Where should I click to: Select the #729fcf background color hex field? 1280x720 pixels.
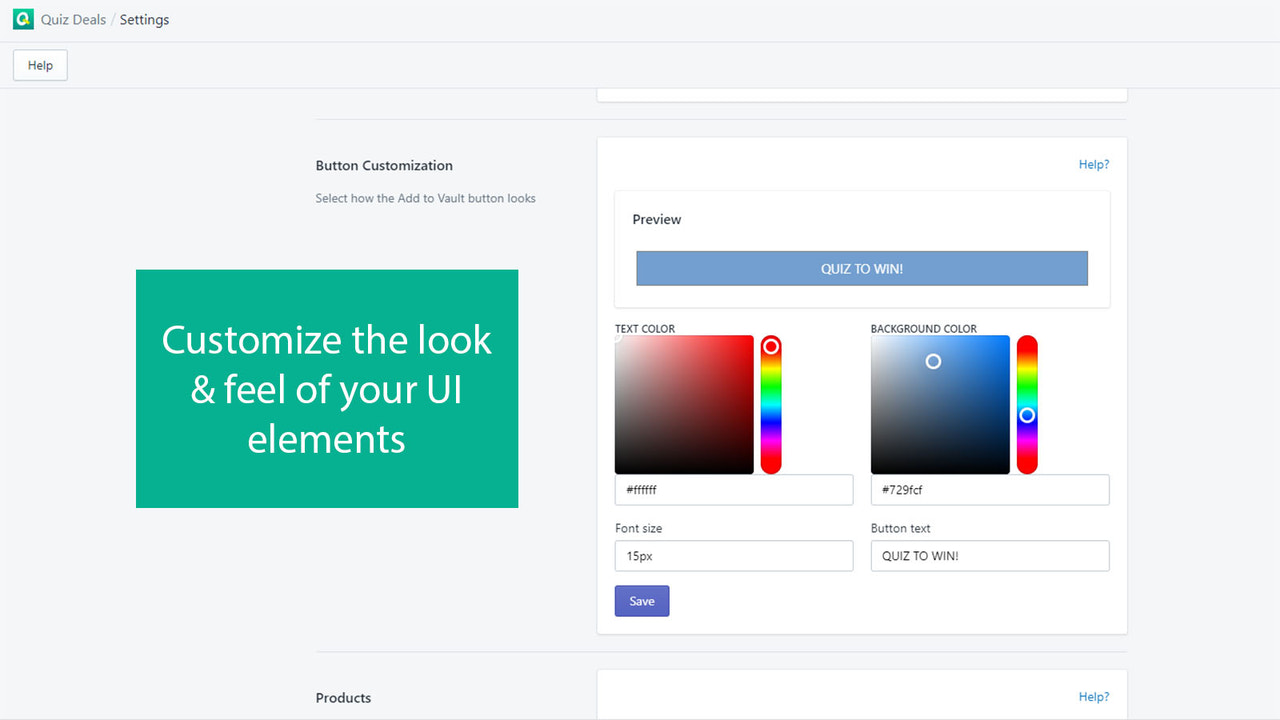point(989,489)
